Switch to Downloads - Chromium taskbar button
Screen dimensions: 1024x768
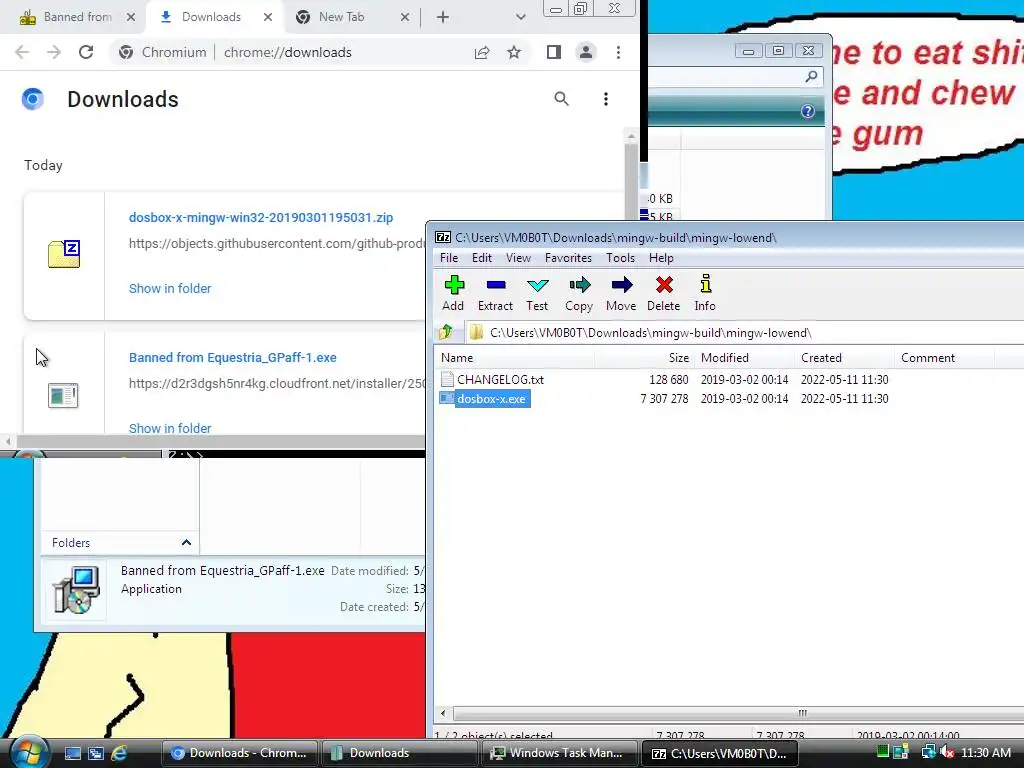(239, 753)
